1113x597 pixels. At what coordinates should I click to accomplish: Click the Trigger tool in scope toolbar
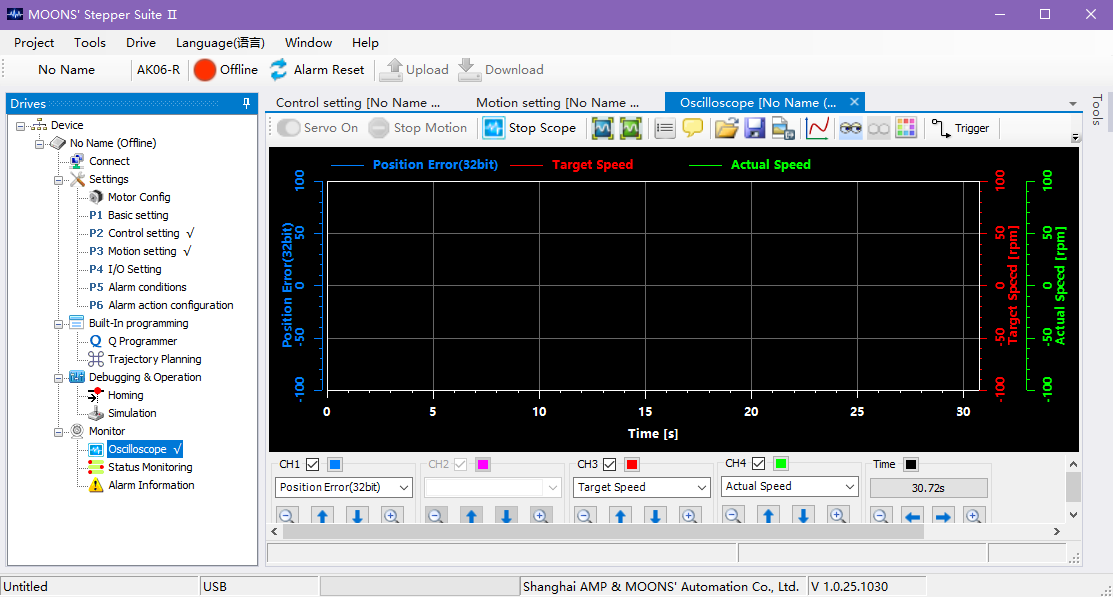click(x=960, y=128)
